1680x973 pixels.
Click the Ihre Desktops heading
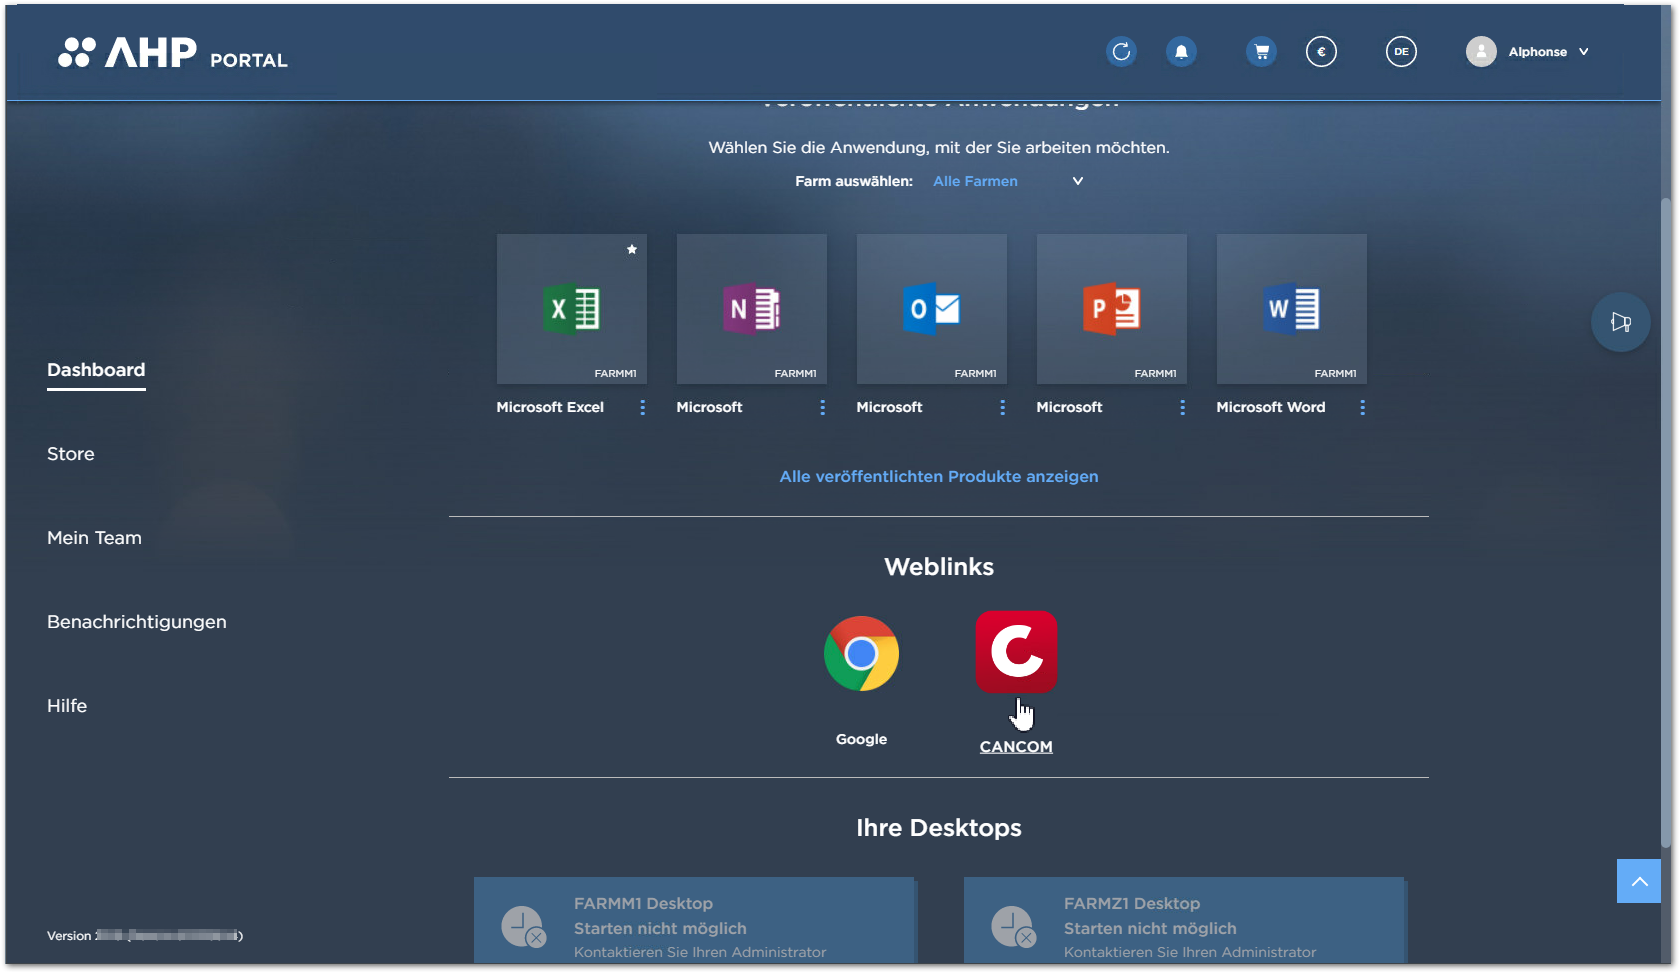click(939, 828)
